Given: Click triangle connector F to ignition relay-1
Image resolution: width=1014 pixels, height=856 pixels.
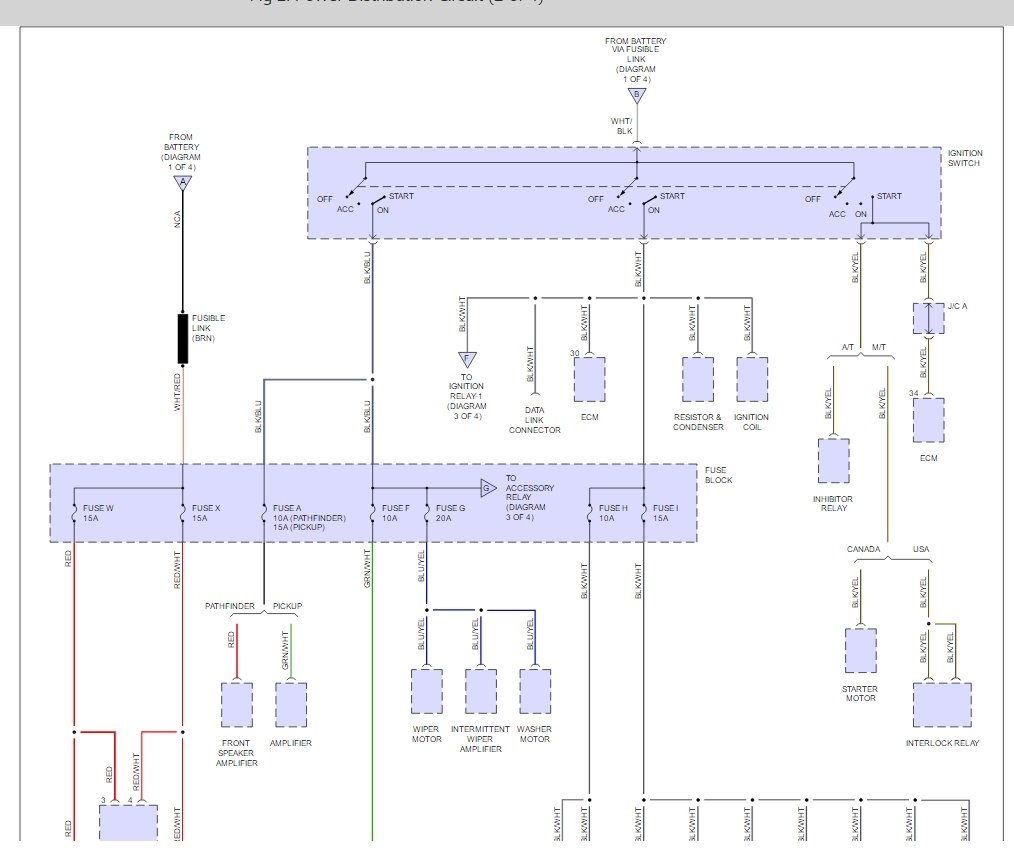Looking at the screenshot, I should [467, 359].
